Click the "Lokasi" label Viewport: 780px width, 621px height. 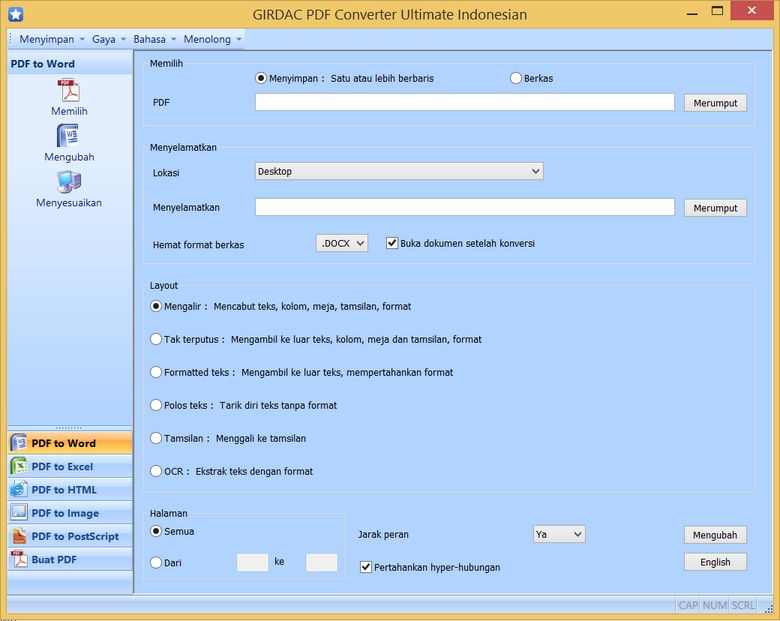pyautogui.click(x=166, y=173)
